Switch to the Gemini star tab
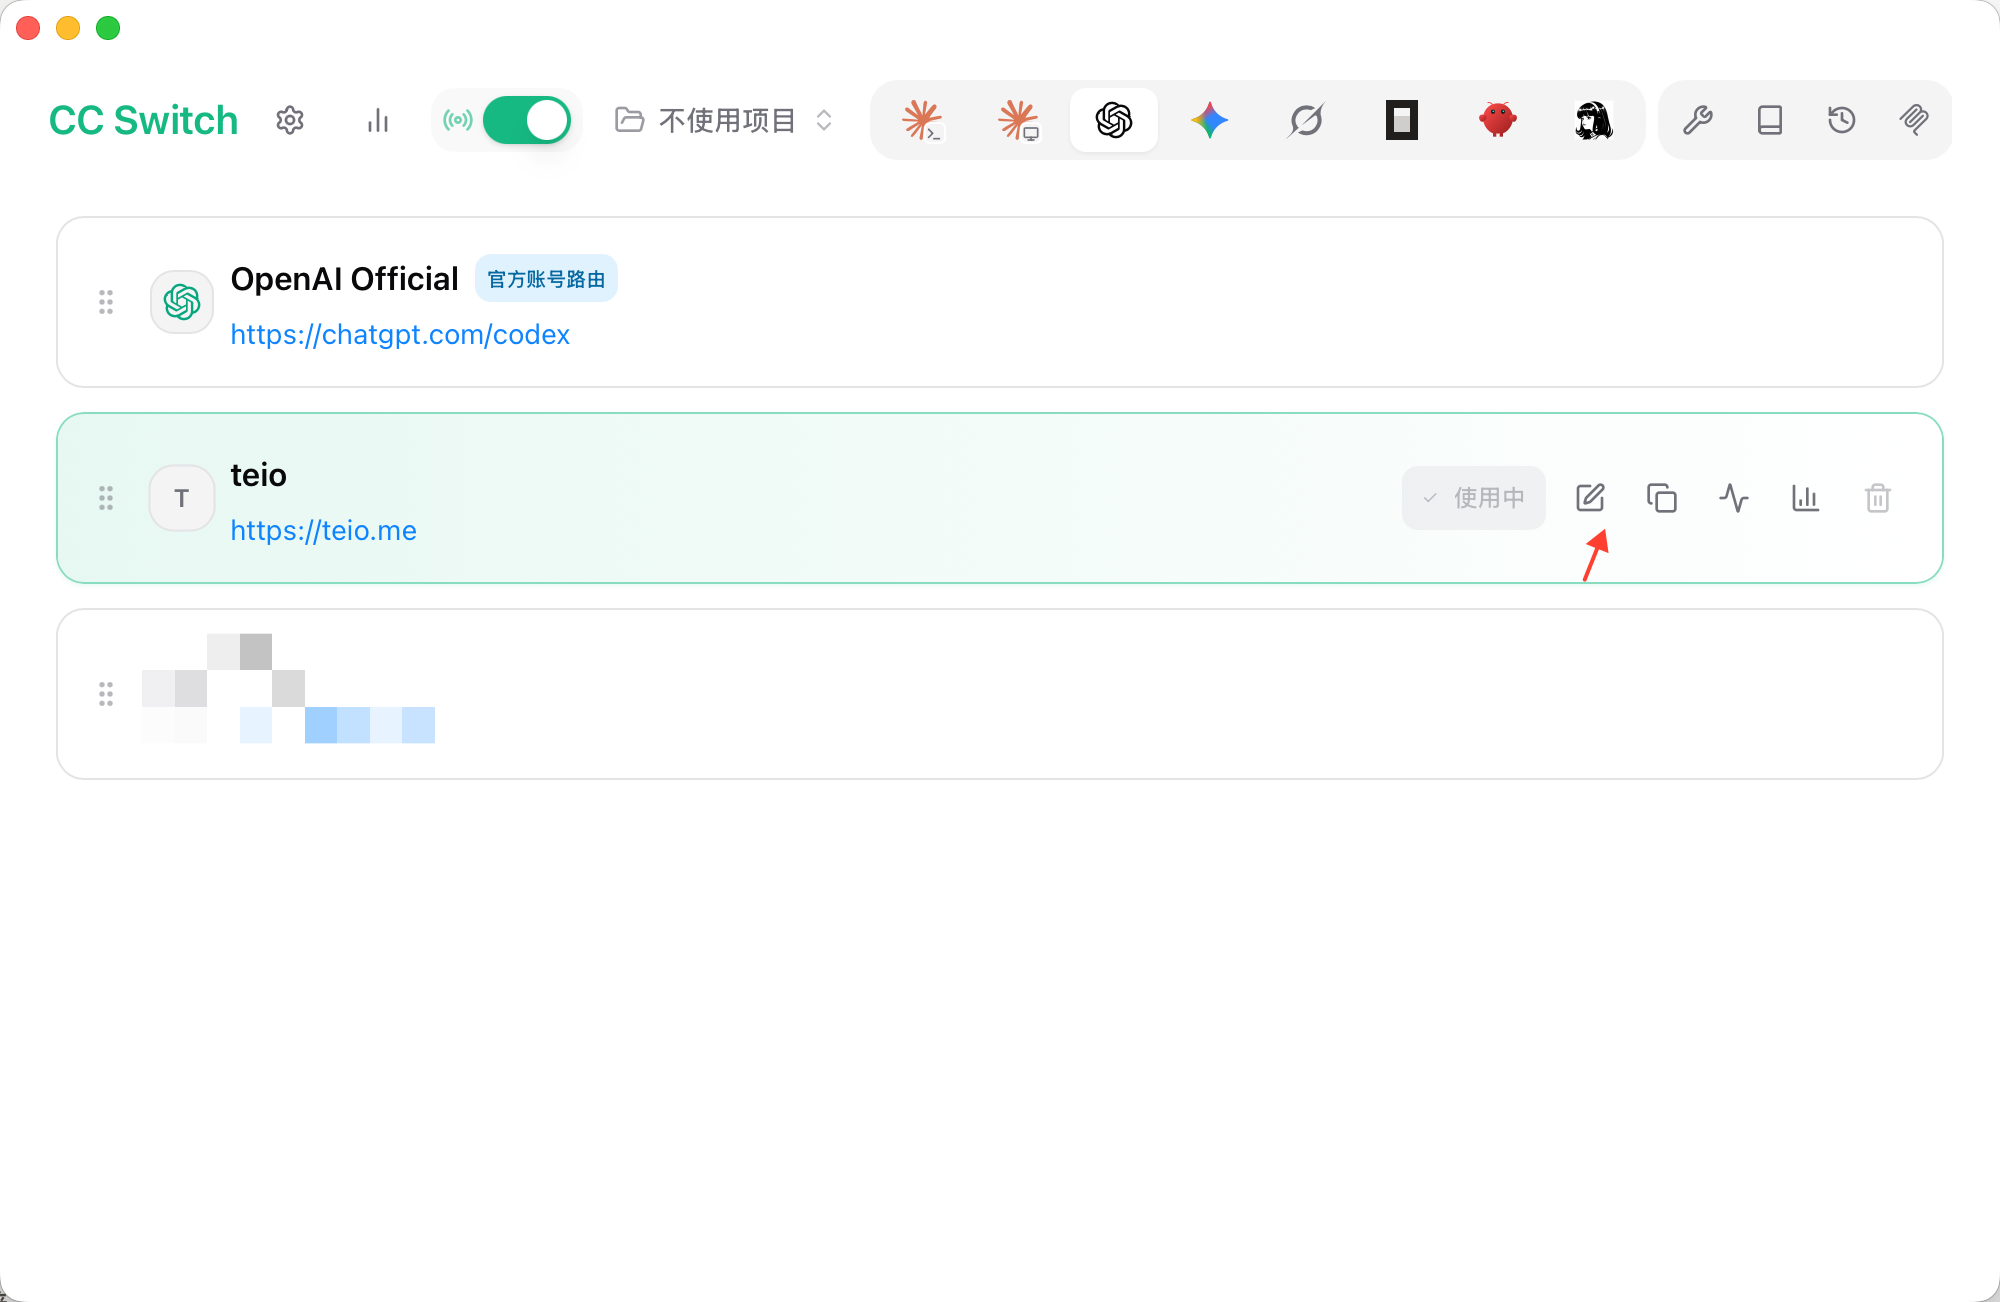2000x1302 pixels. point(1210,120)
